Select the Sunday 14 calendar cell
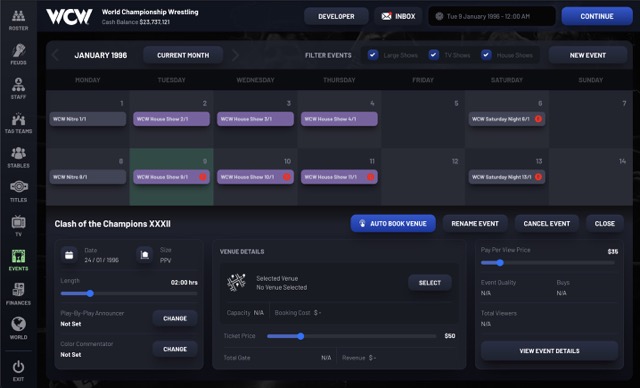 click(591, 177)
